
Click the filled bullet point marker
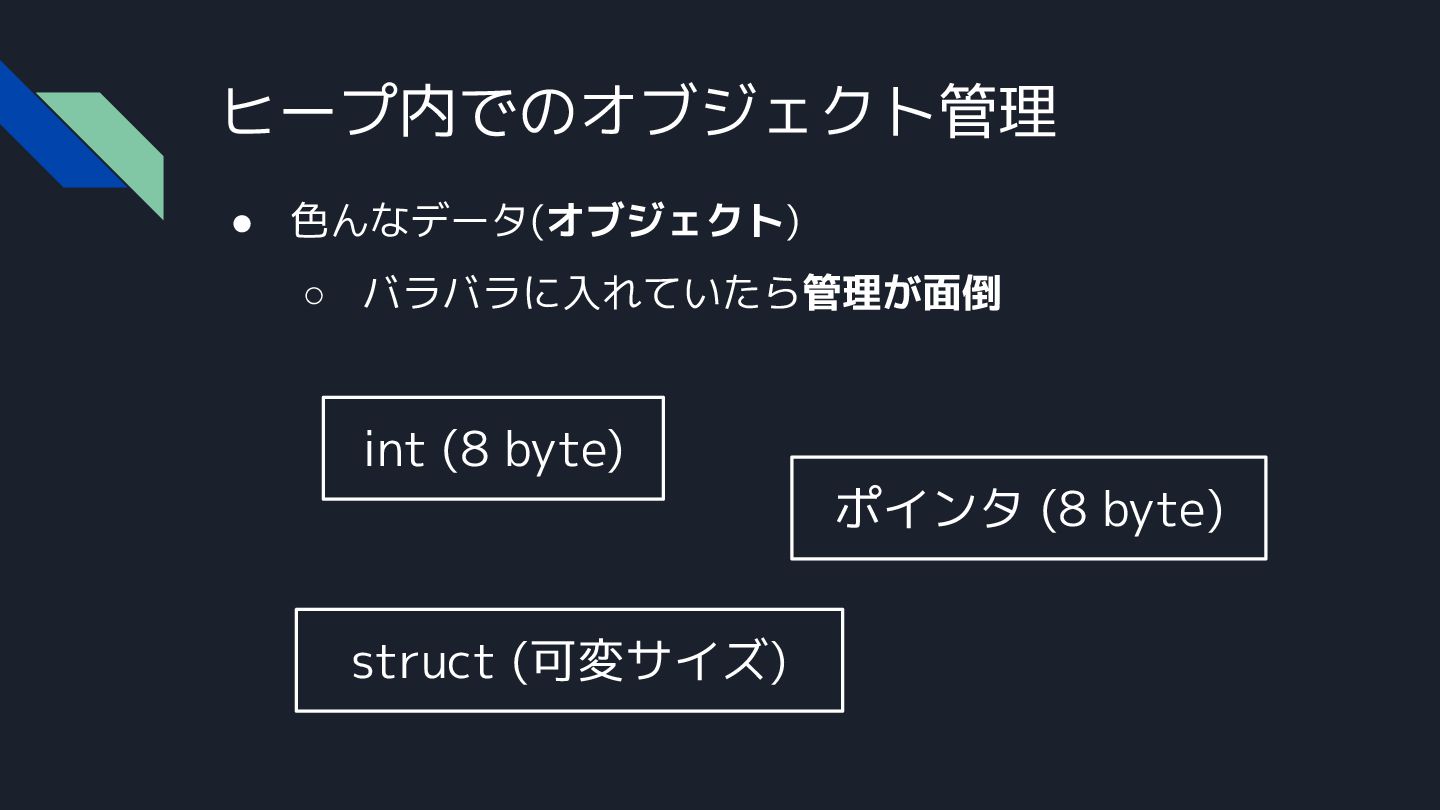[x=241, y=224]
